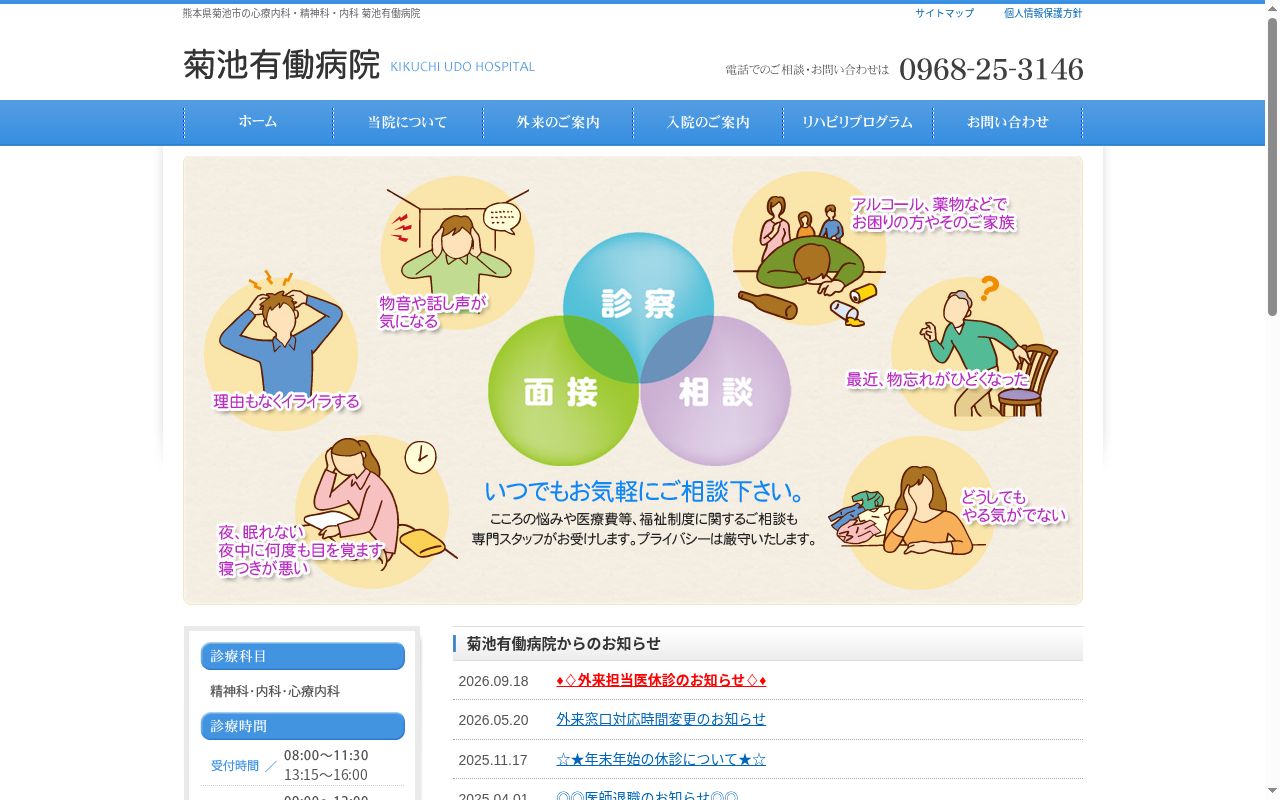
Task: Click the 理由もなくイライラする illustration
Action: (281, 348)
